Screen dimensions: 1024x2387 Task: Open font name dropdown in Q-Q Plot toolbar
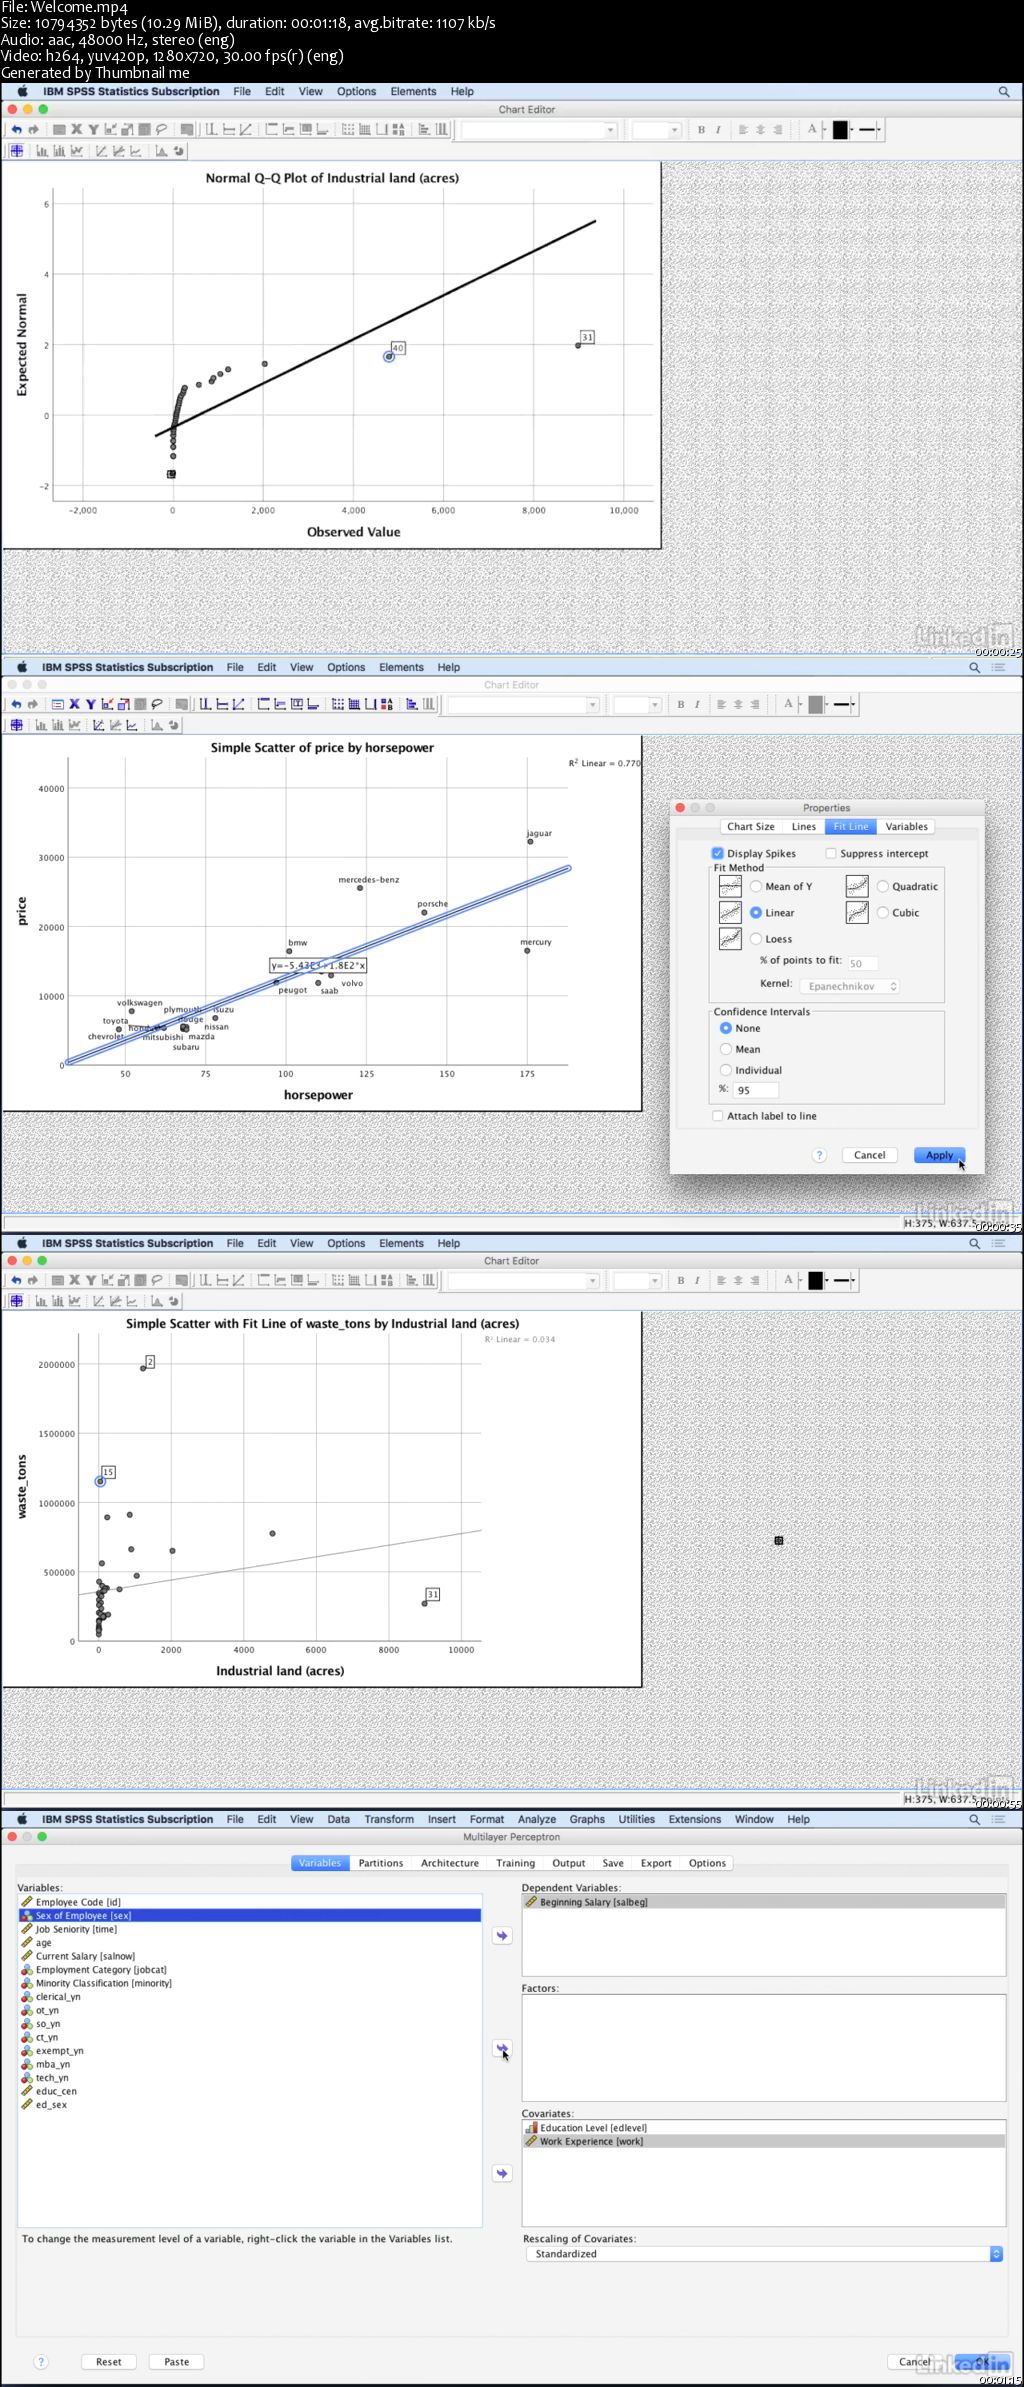coord(539,130)
